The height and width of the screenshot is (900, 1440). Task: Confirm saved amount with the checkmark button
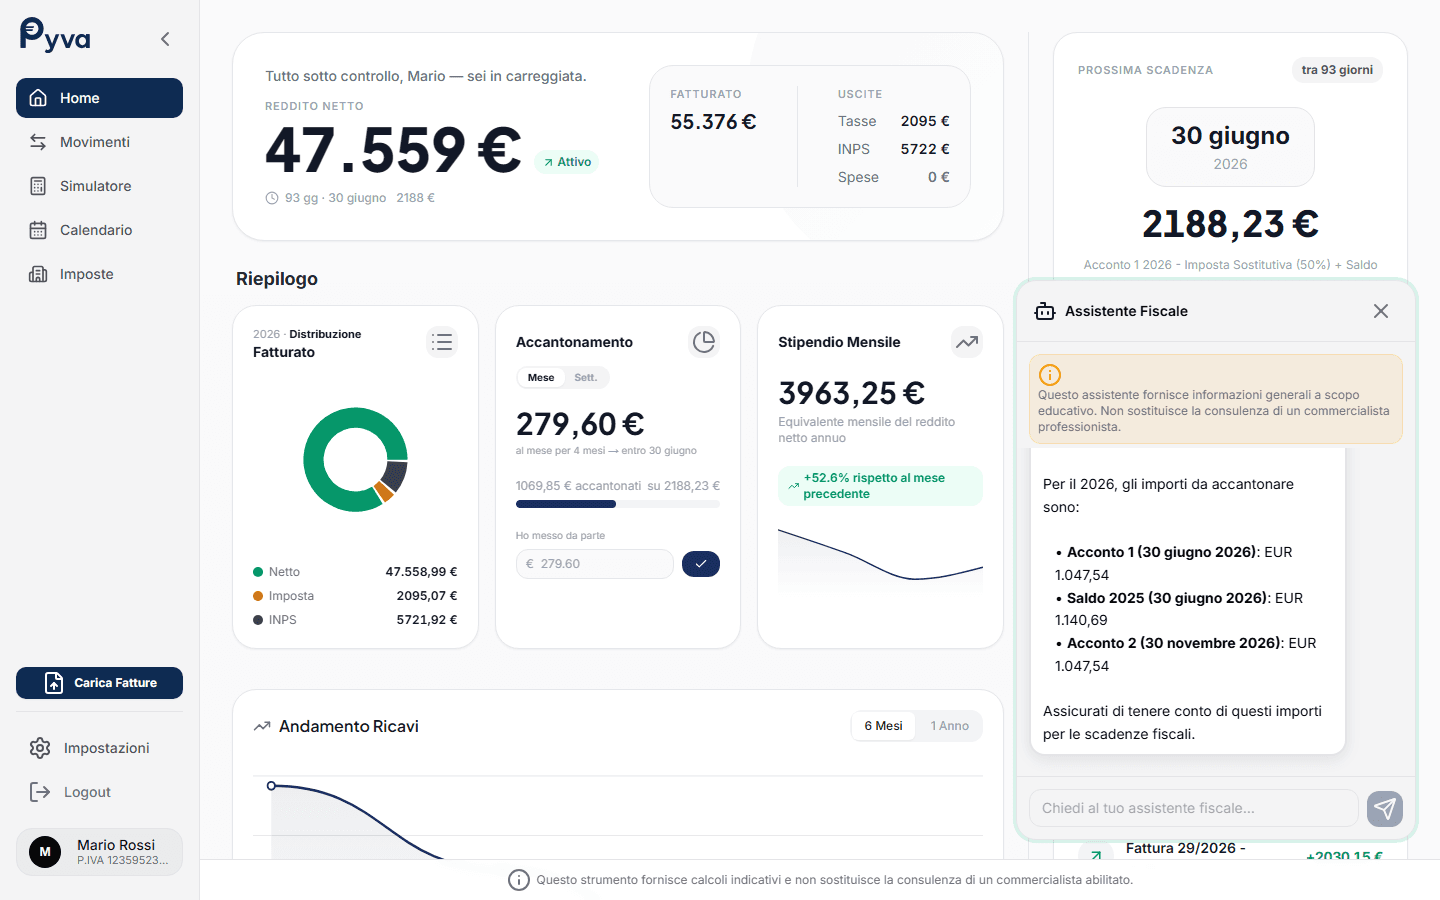701,564
